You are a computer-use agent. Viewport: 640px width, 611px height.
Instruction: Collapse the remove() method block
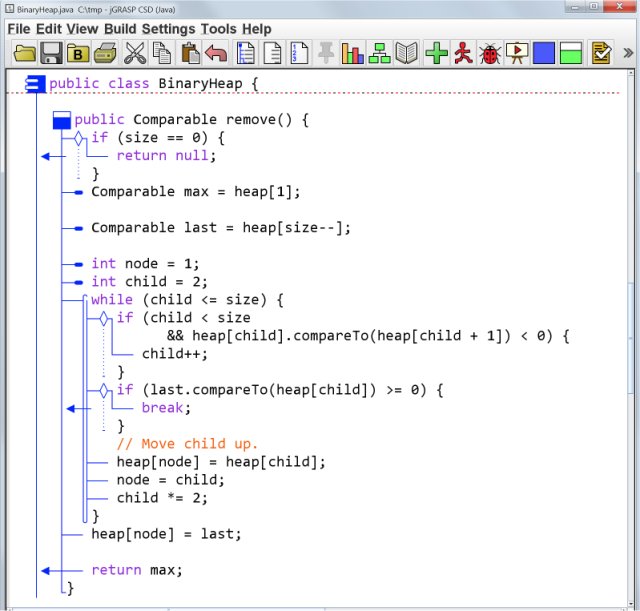(61, 120)
